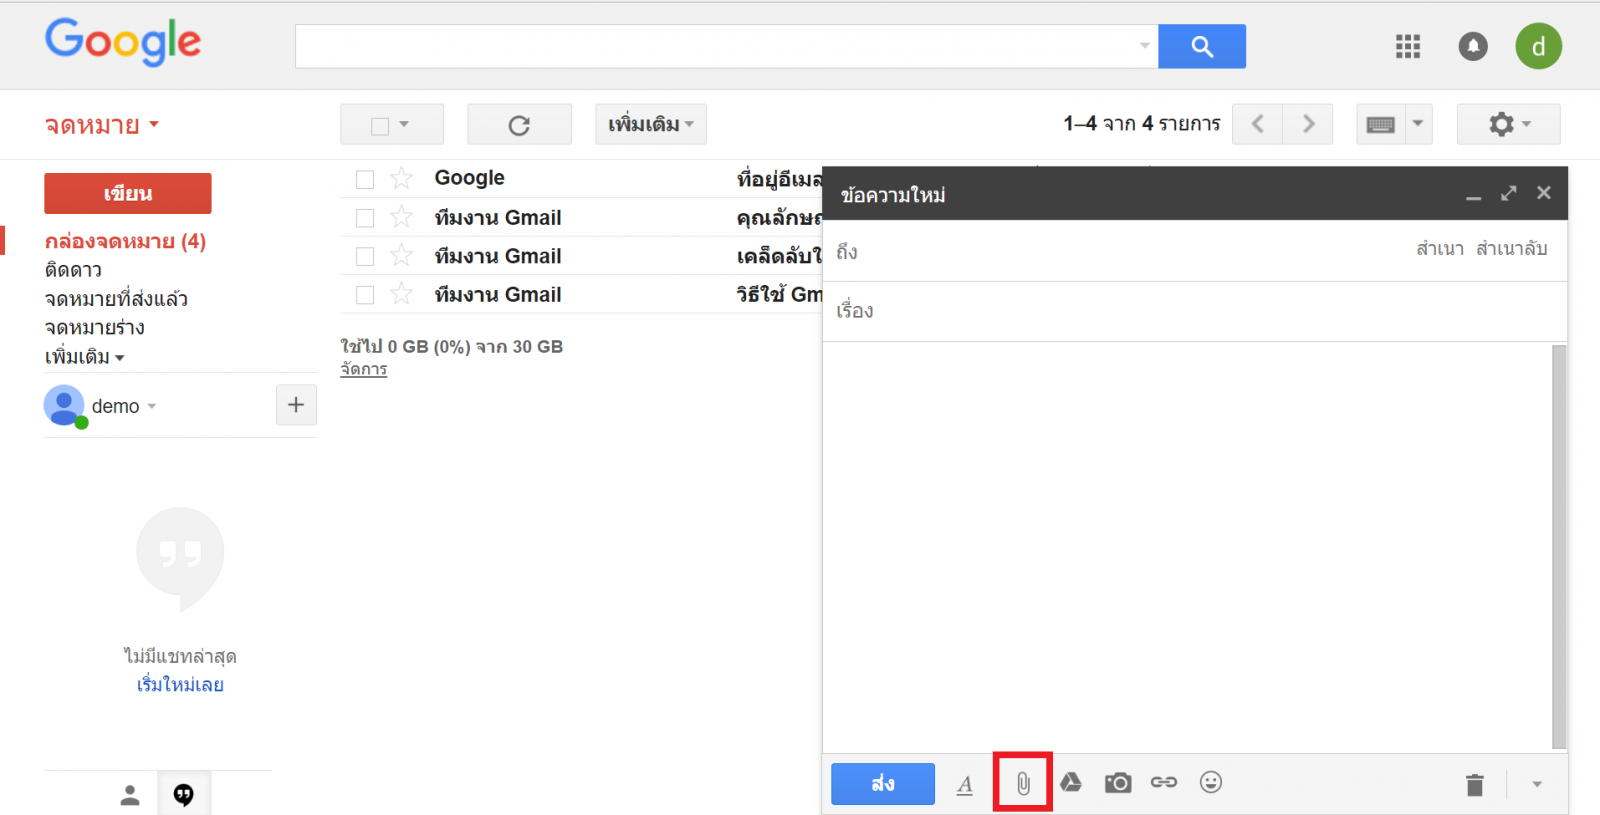Click the input tools keyboard icon
The image size is (1600, 815).
coord(1381,124)
